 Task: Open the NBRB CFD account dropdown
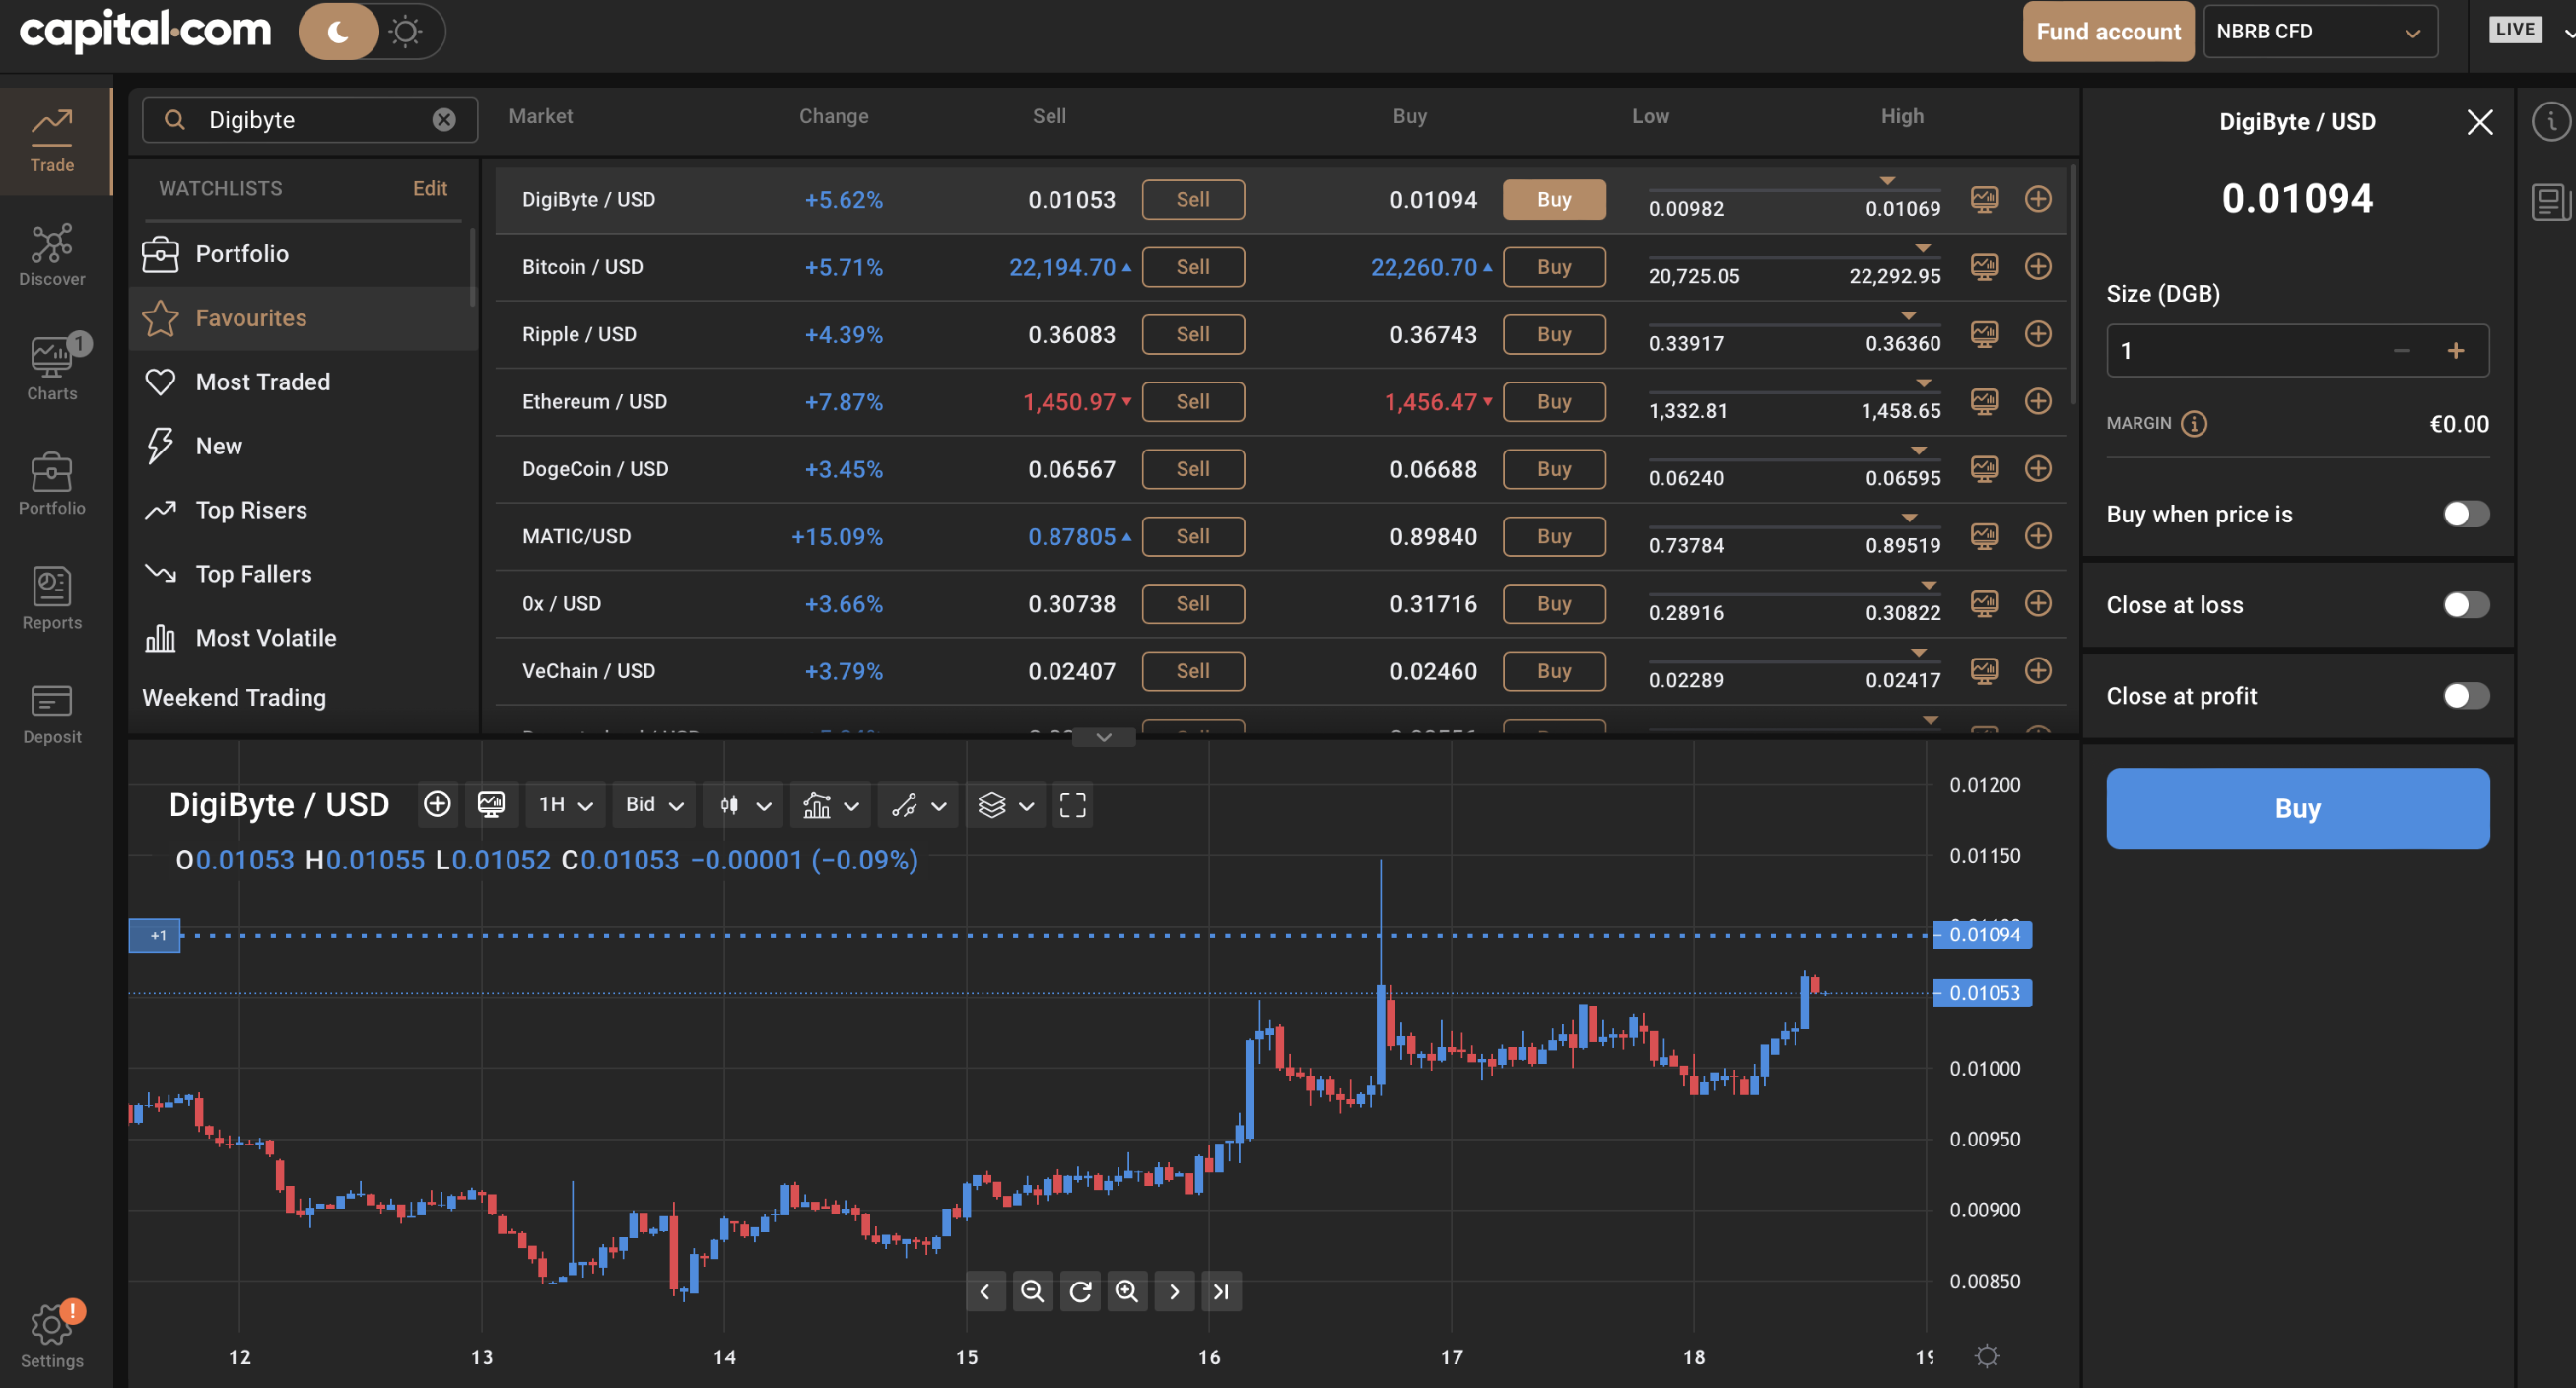[2320, 32]
